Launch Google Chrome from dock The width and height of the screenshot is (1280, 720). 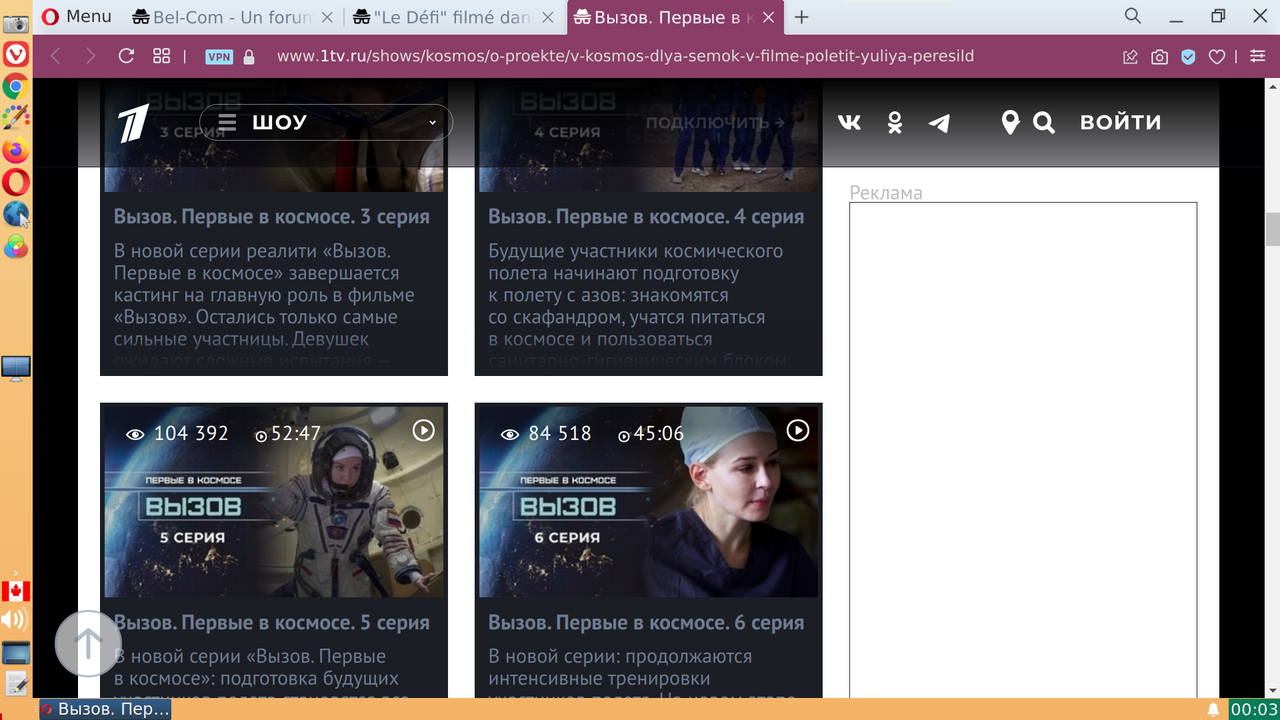pos(15,87)
